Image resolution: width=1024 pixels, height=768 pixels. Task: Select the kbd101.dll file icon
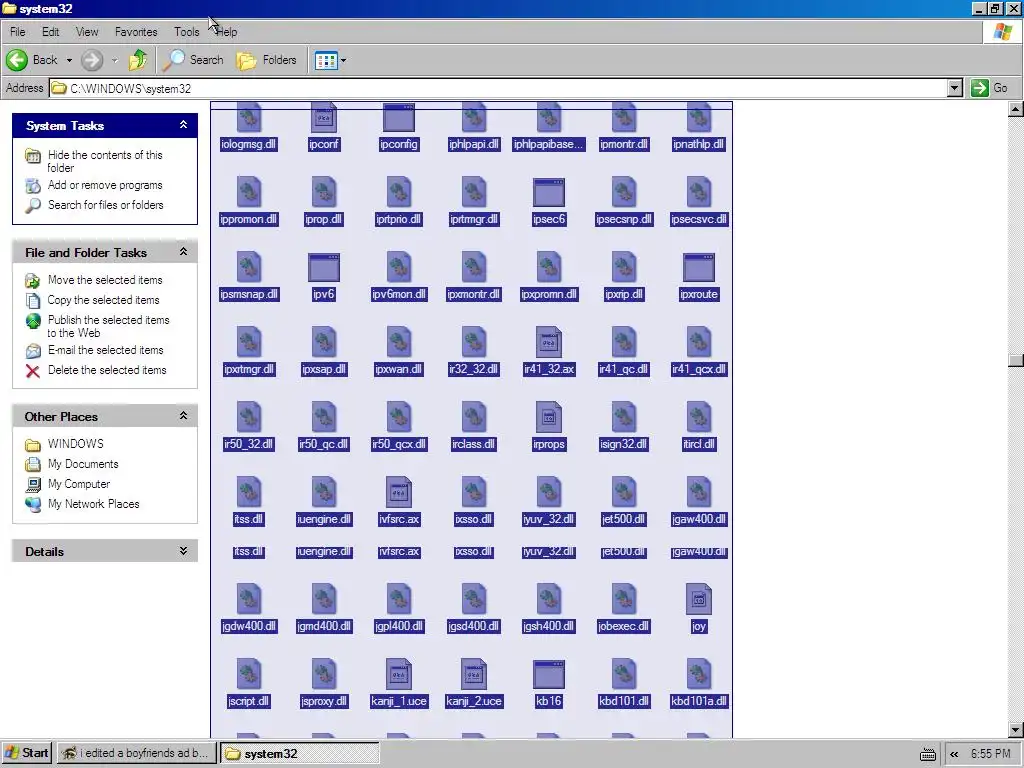click(x=624, y=675)
